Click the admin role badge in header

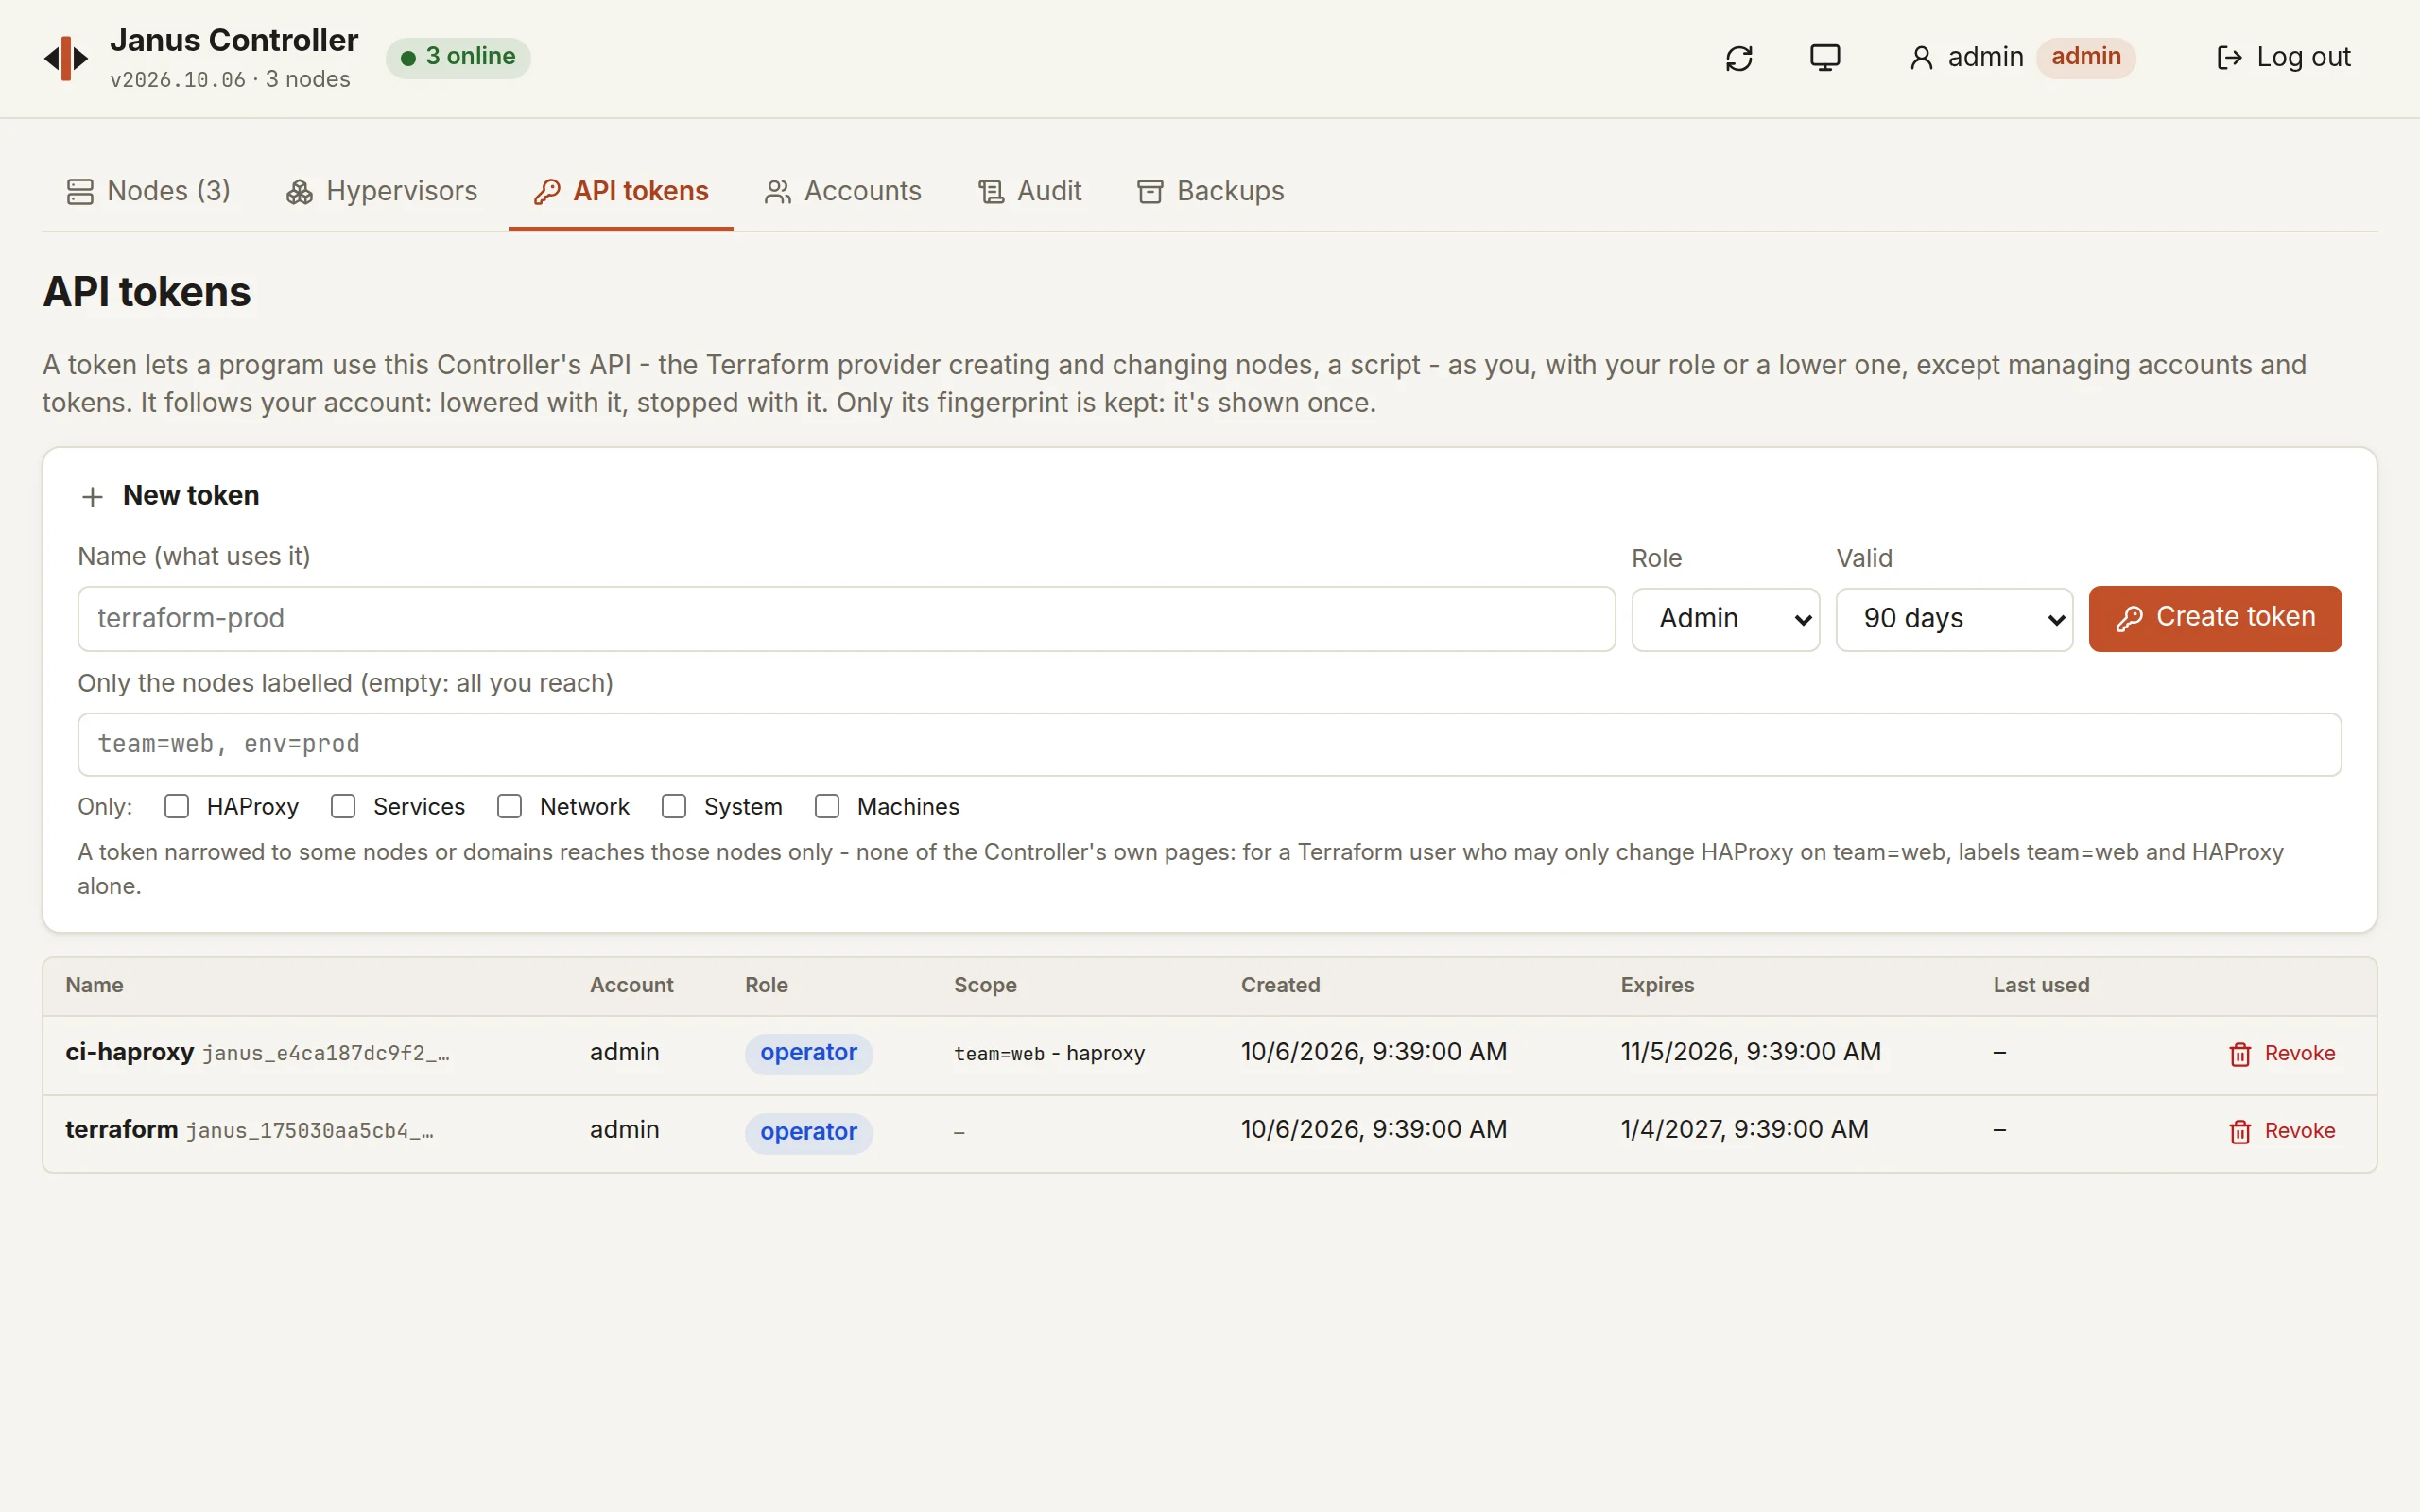(x=2086, y=57)
